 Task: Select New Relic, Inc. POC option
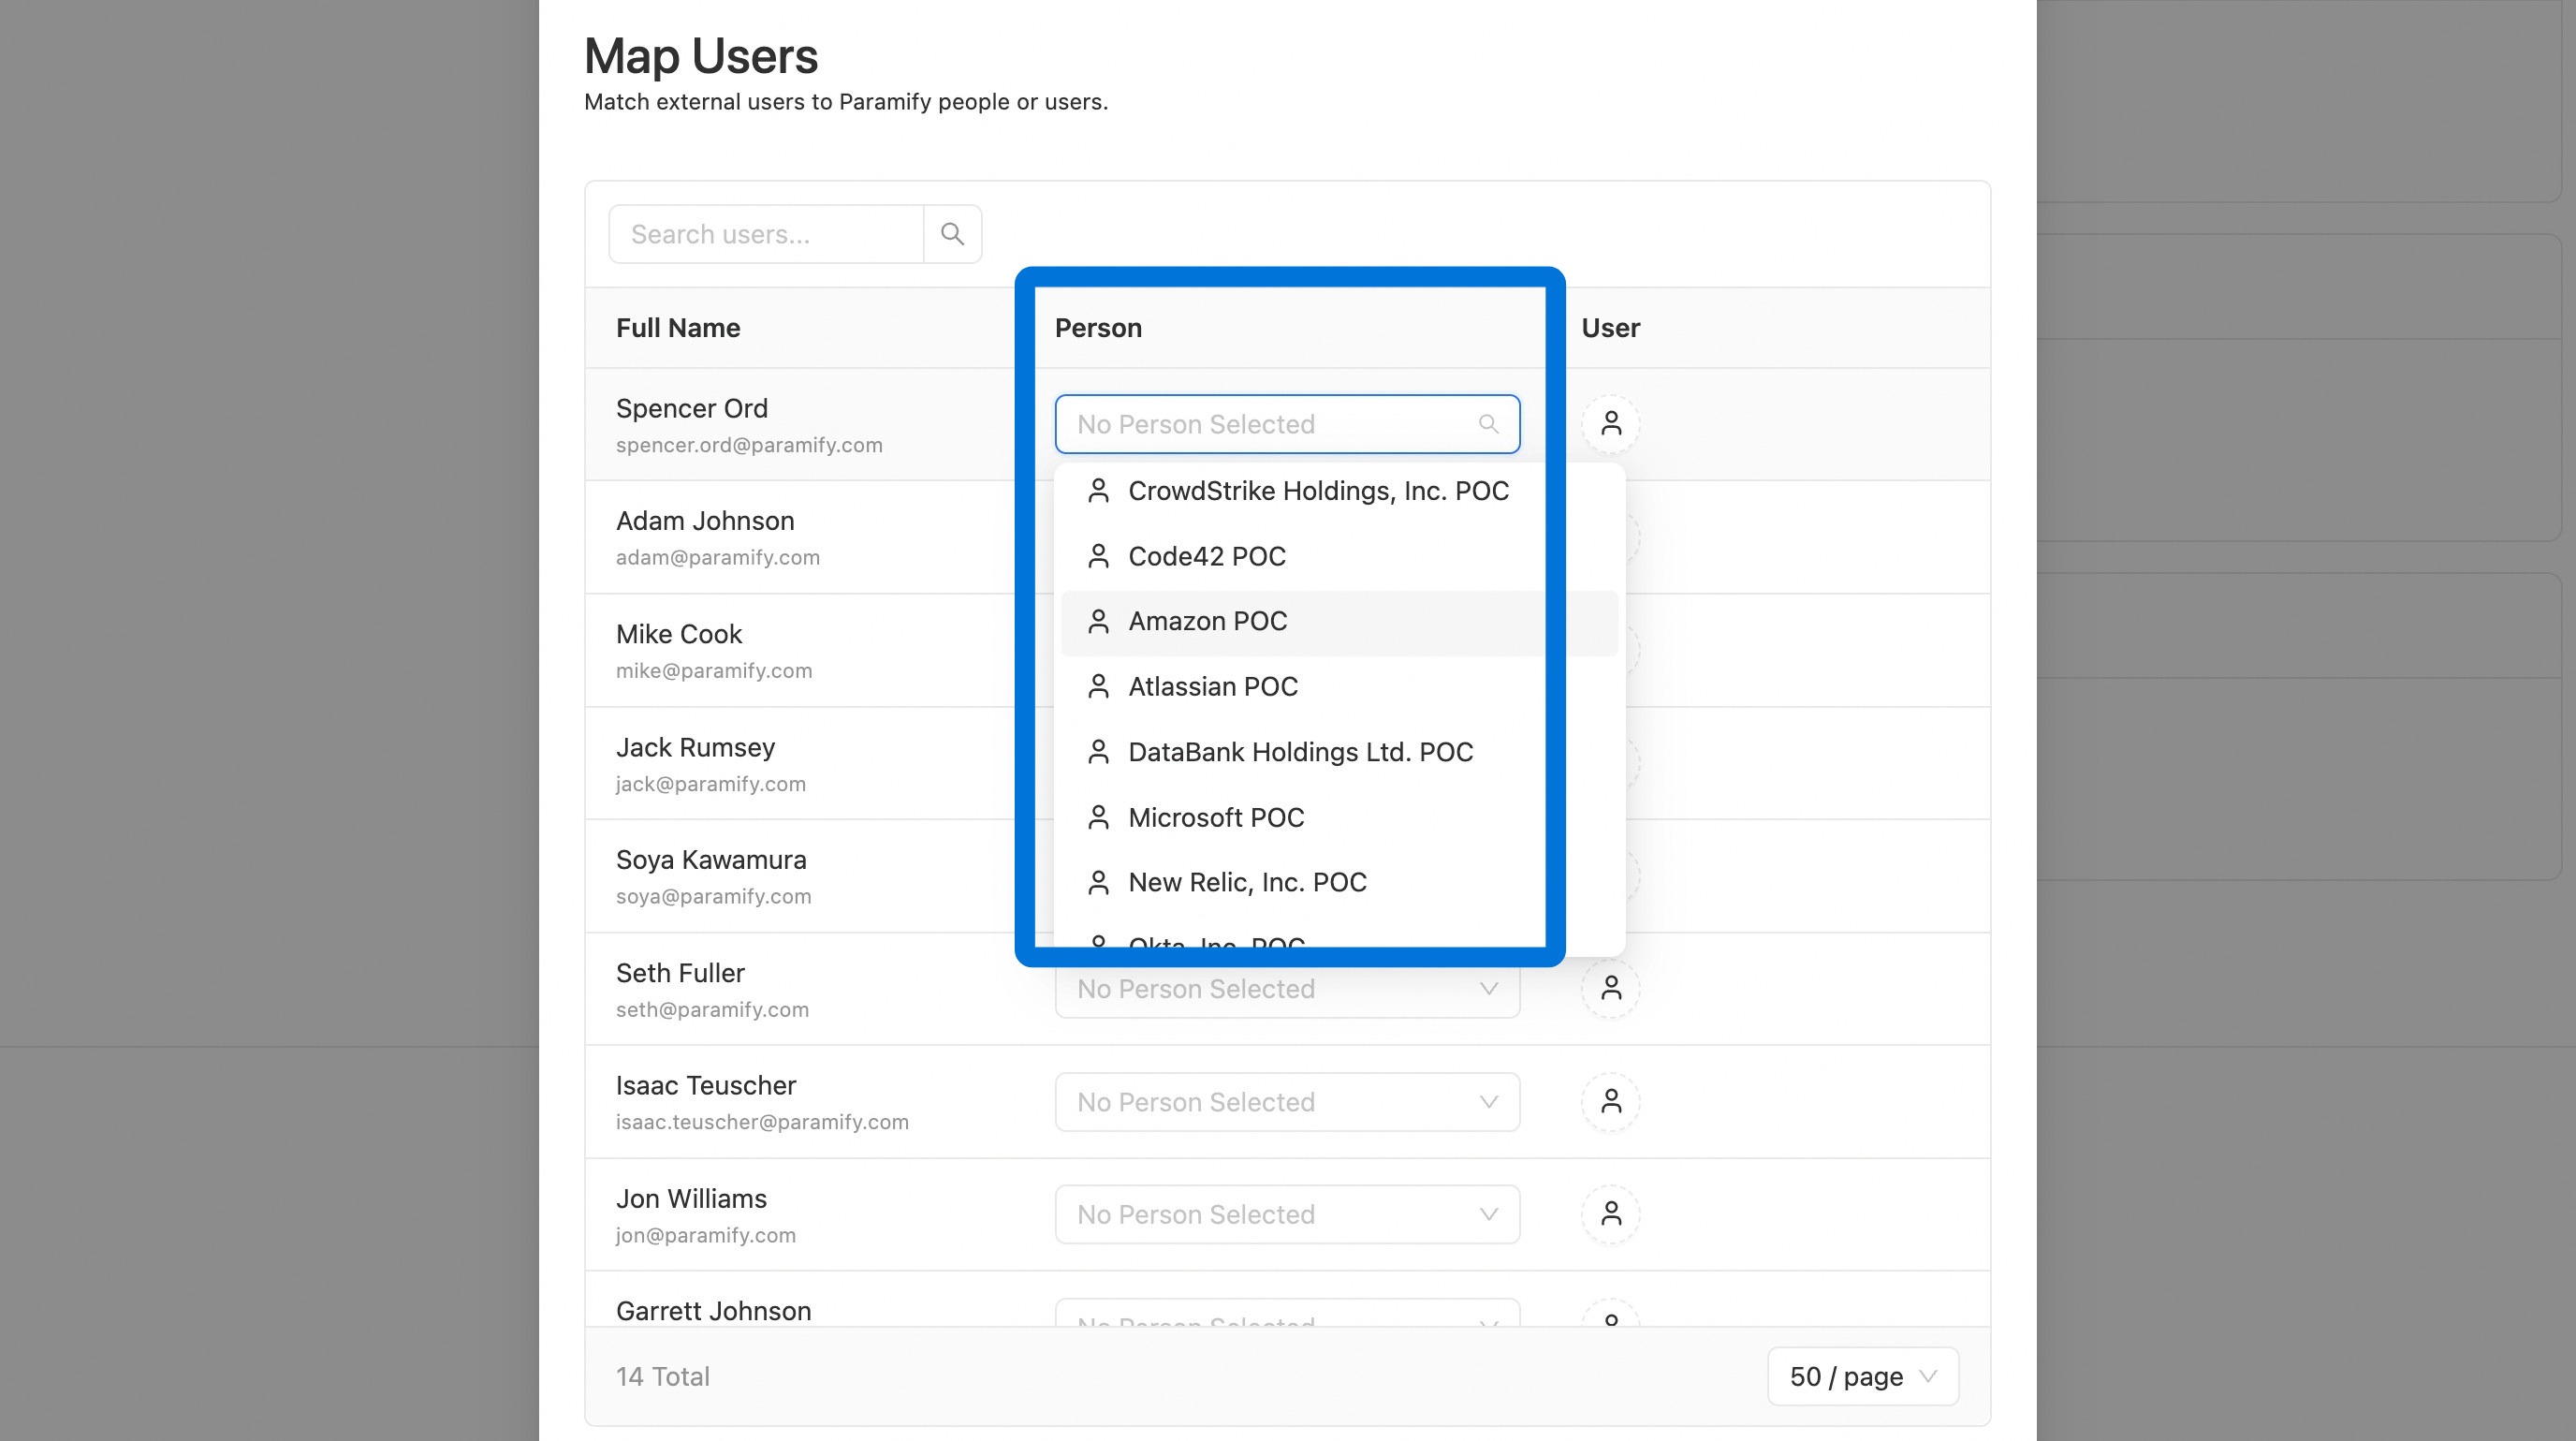click(x=1339, y=883)
